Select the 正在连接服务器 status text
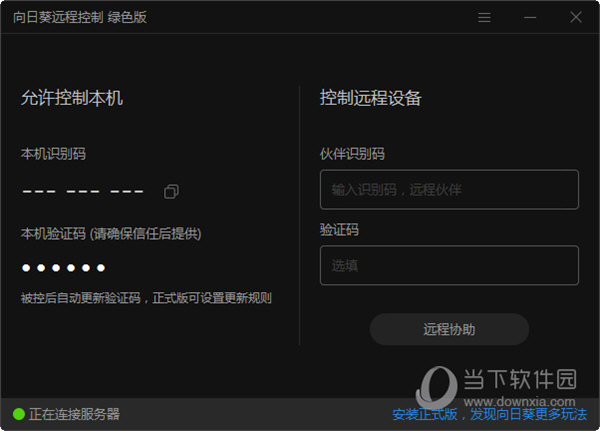The width and height of the screenshot is (600, 431). tap(74, 414)
